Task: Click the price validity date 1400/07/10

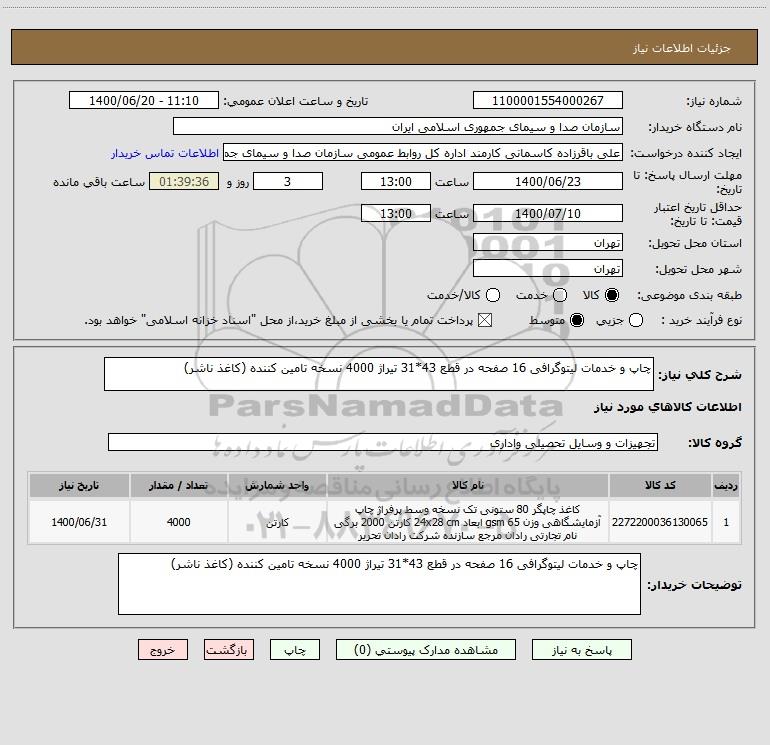Action: point(548,213)
